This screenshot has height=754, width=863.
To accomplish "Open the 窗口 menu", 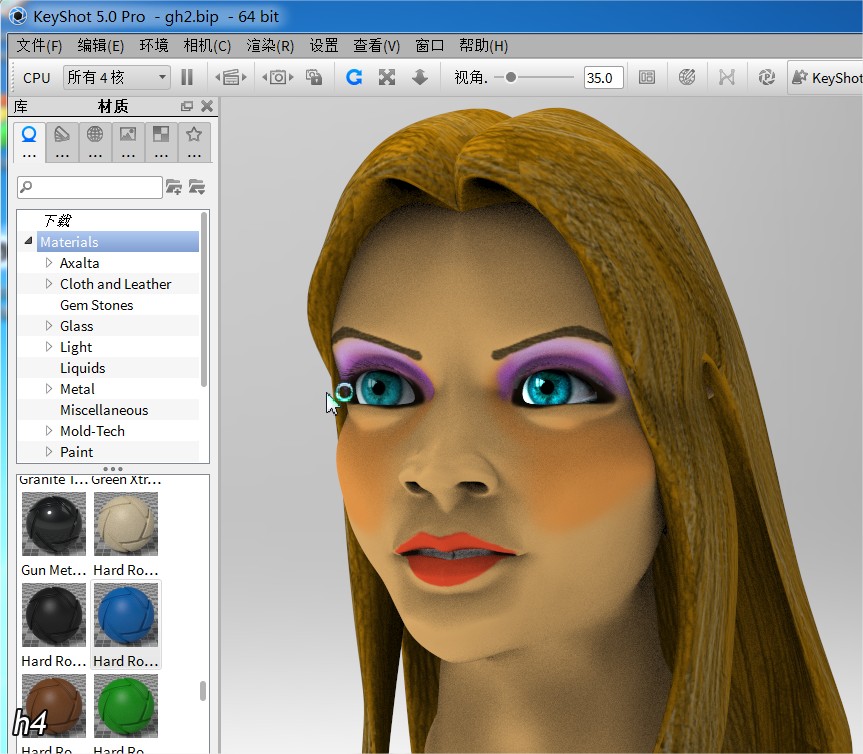I will point(429,45).
